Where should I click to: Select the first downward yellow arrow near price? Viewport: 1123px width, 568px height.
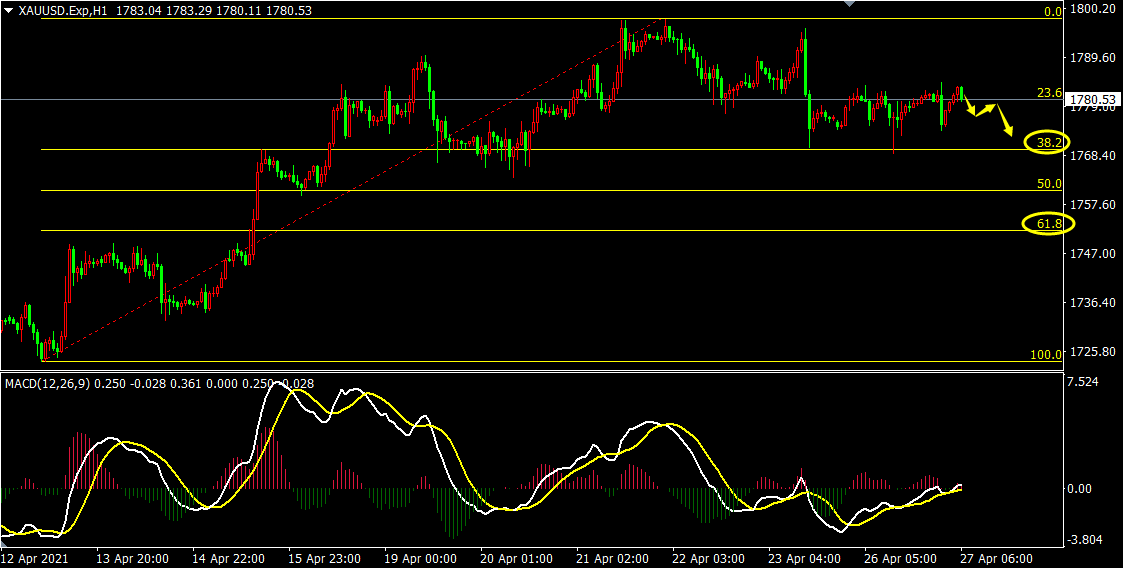[x=969, y=104]
